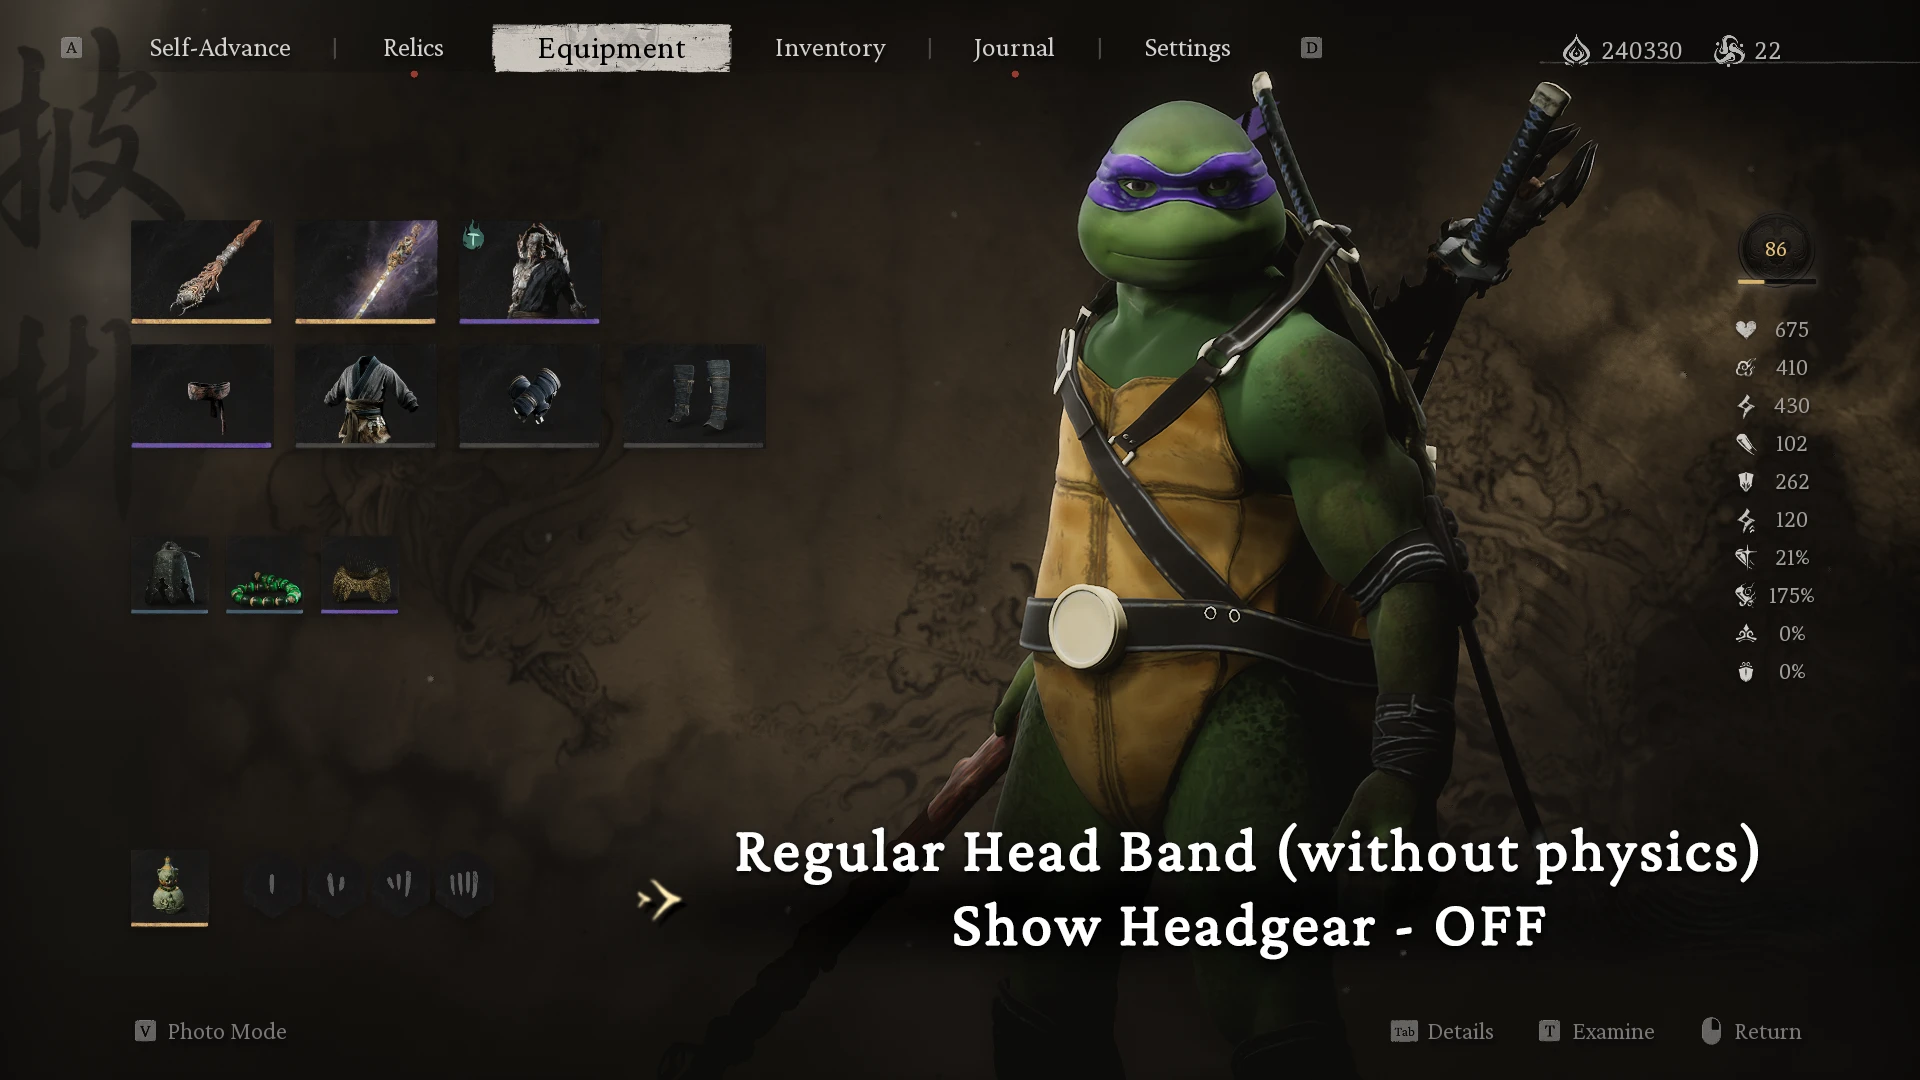This screenshot has width=1920, height=1080.
Task: Go to the Settings tab
Action: pyautogui.click(x=1187, y=48)
